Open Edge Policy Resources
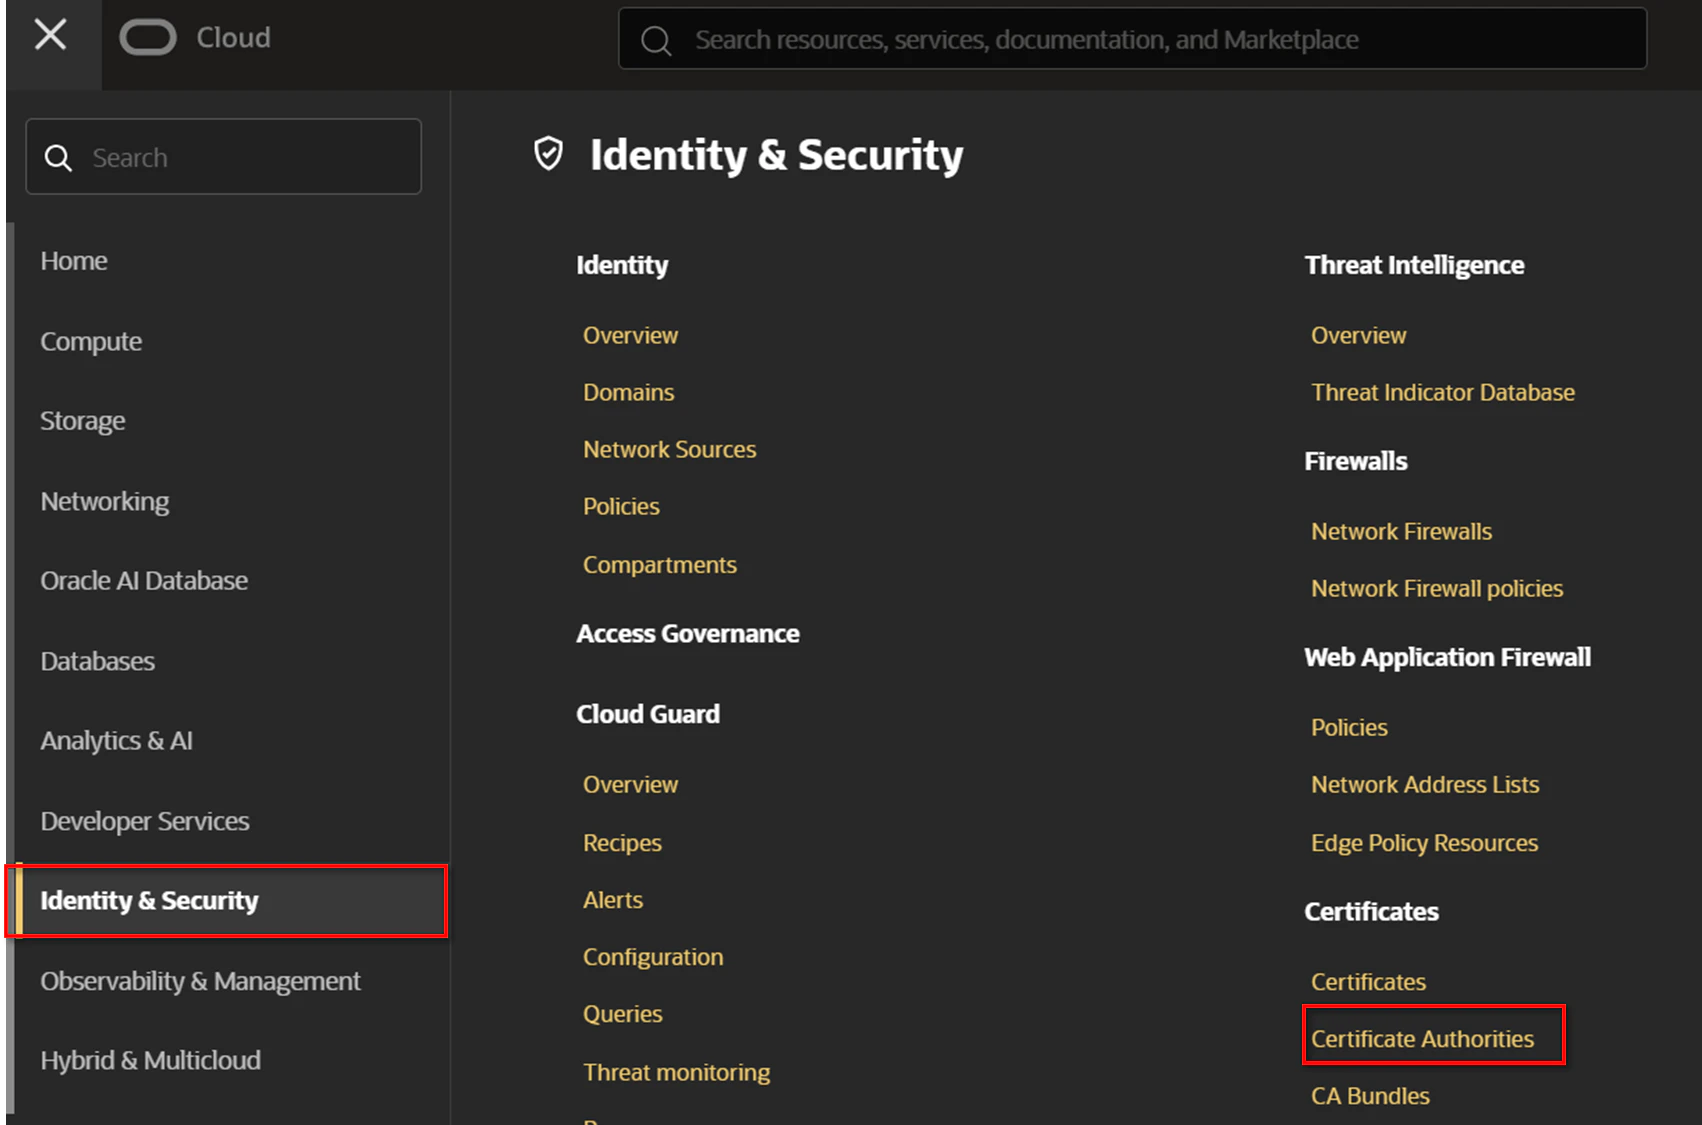 1425,843
